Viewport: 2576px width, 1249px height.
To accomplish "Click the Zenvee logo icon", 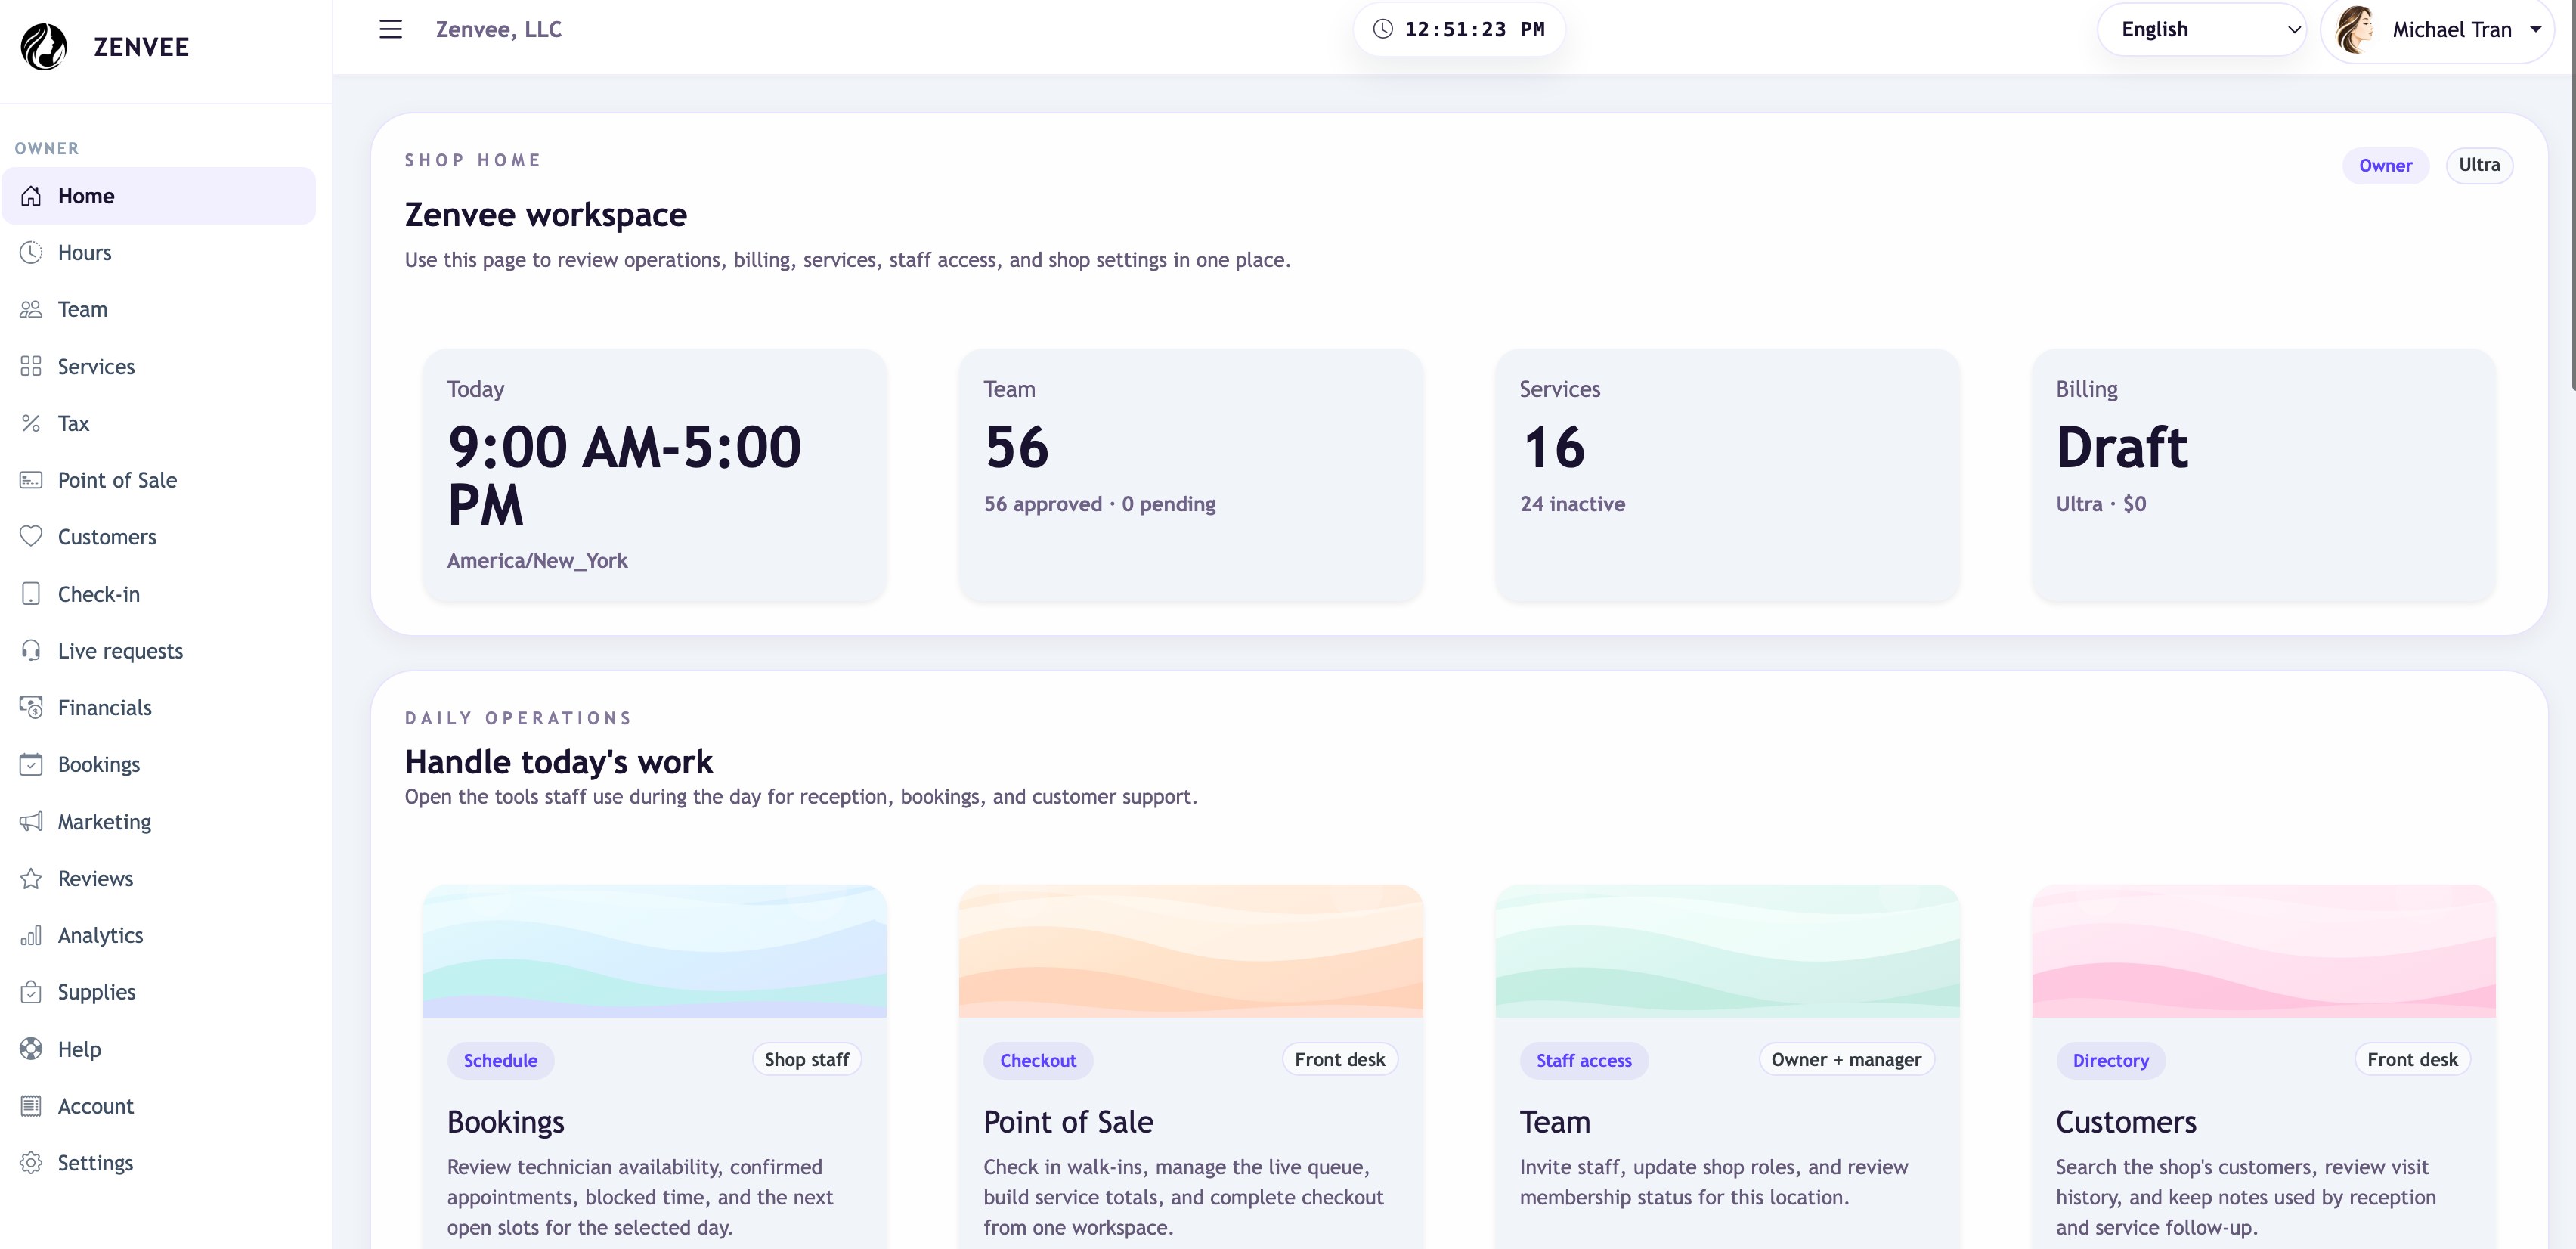I will (44, 47).
